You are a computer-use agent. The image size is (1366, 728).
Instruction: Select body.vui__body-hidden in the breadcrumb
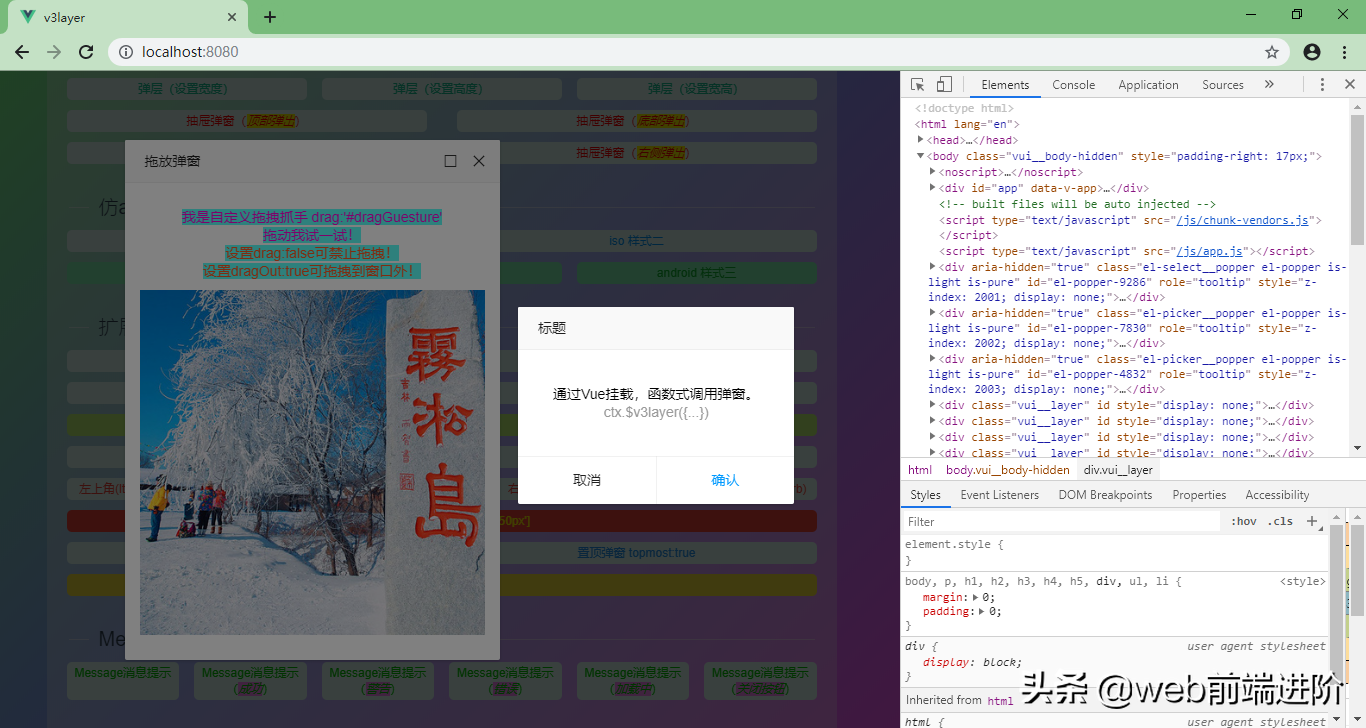point(1008,470)
